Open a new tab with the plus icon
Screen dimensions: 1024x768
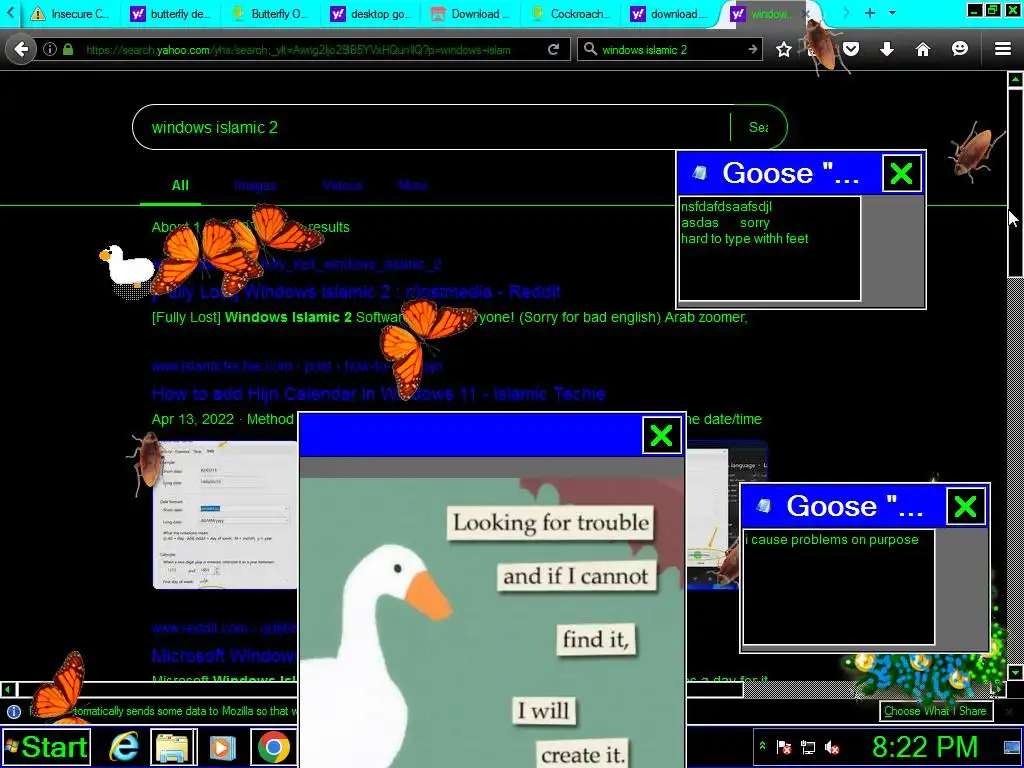(x=869, y=13)
